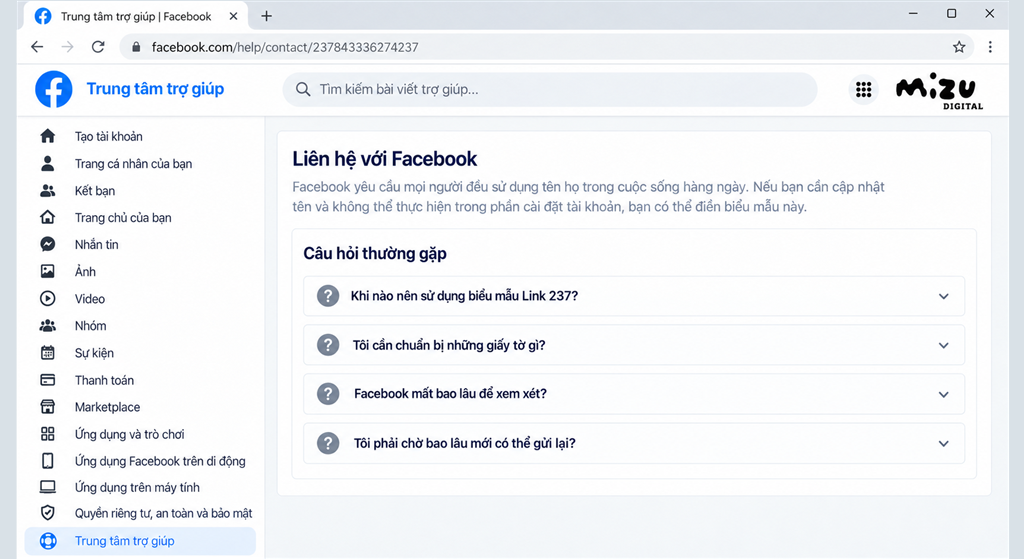This screenshot has width=1024, height=559.
Task: Click the 'Tìm kiếm bài viết trợ giúp' search field
Action: click(550, 89)
